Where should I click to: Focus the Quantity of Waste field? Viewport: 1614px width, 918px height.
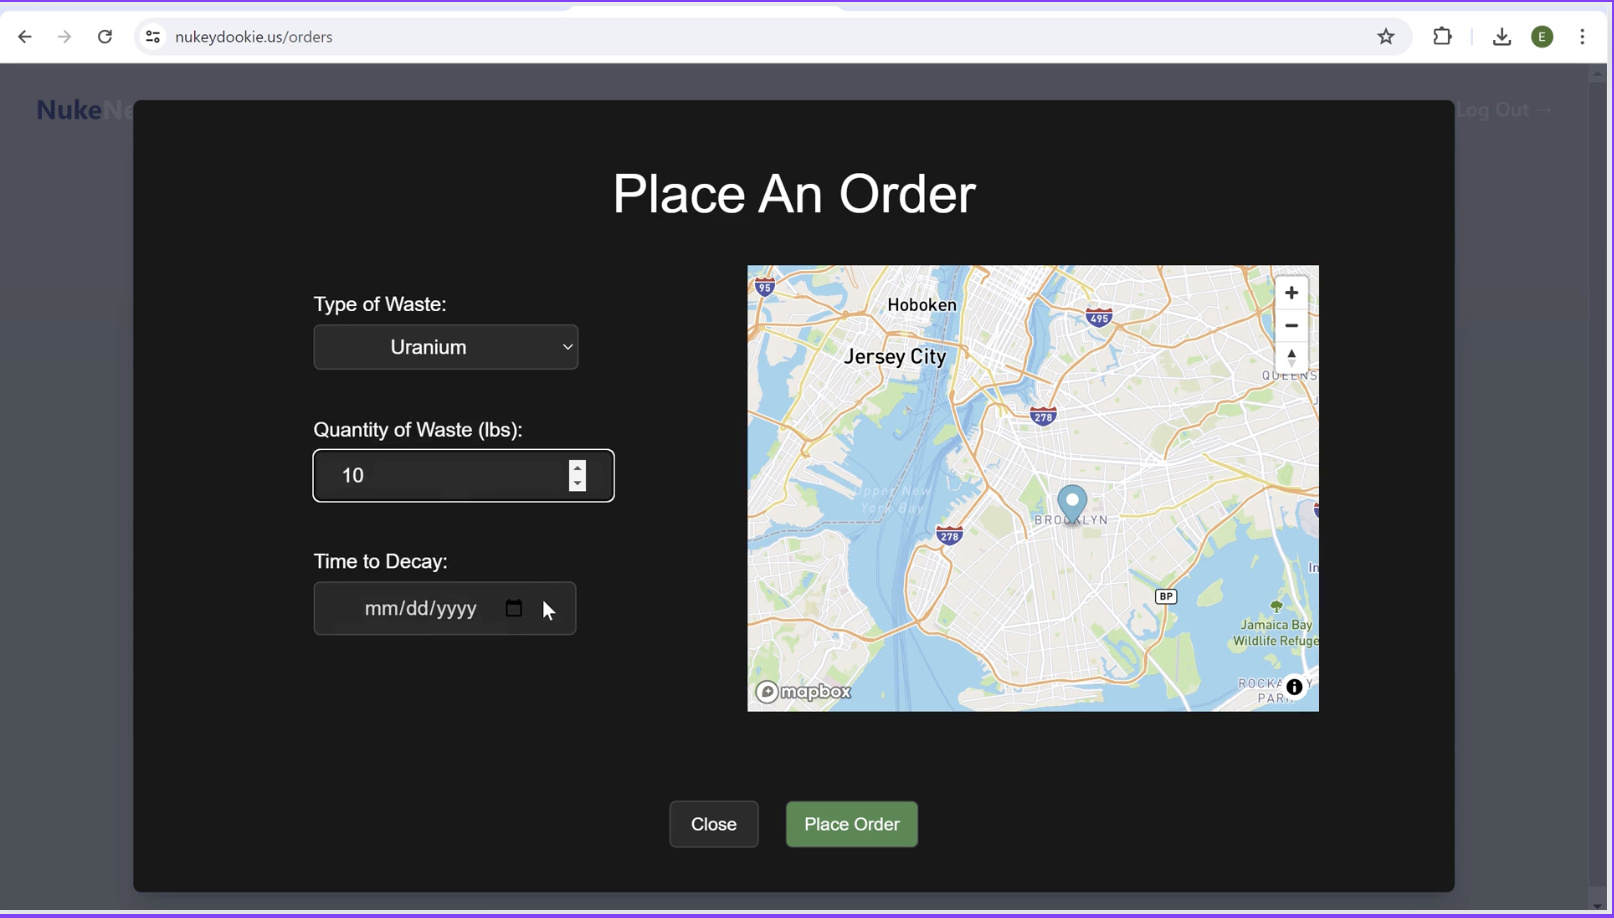coord(464,476)
